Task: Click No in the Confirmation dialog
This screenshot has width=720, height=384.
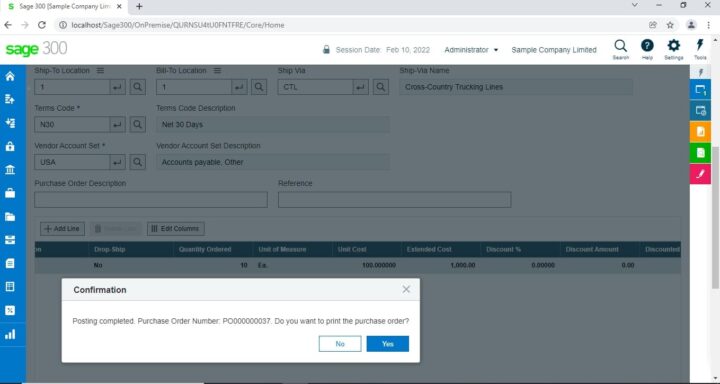Action: pyautogui.click(x=340, y=344)
